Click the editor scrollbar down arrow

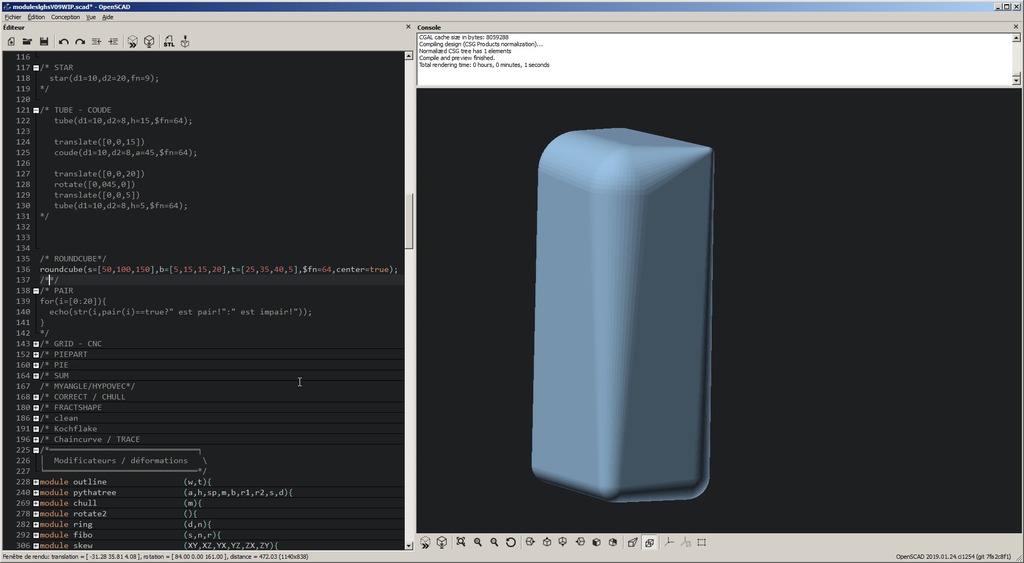408,545
